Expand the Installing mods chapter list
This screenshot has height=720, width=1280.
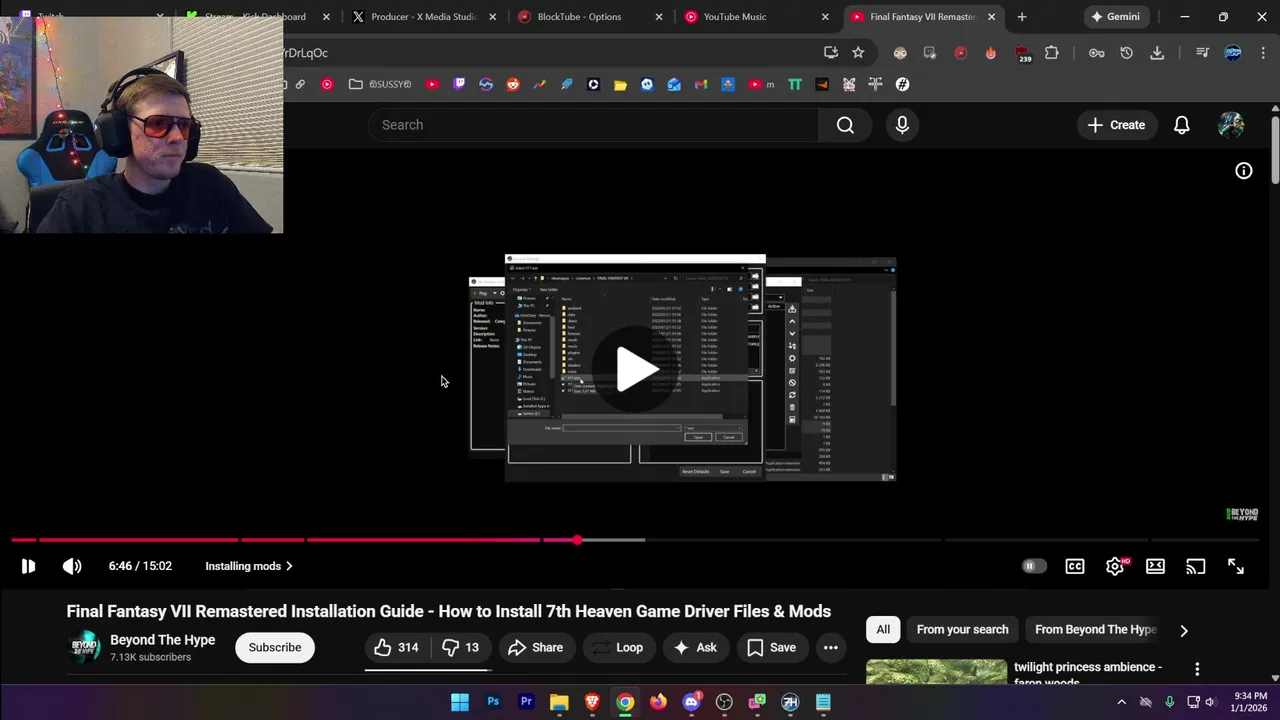coord(249,566)
